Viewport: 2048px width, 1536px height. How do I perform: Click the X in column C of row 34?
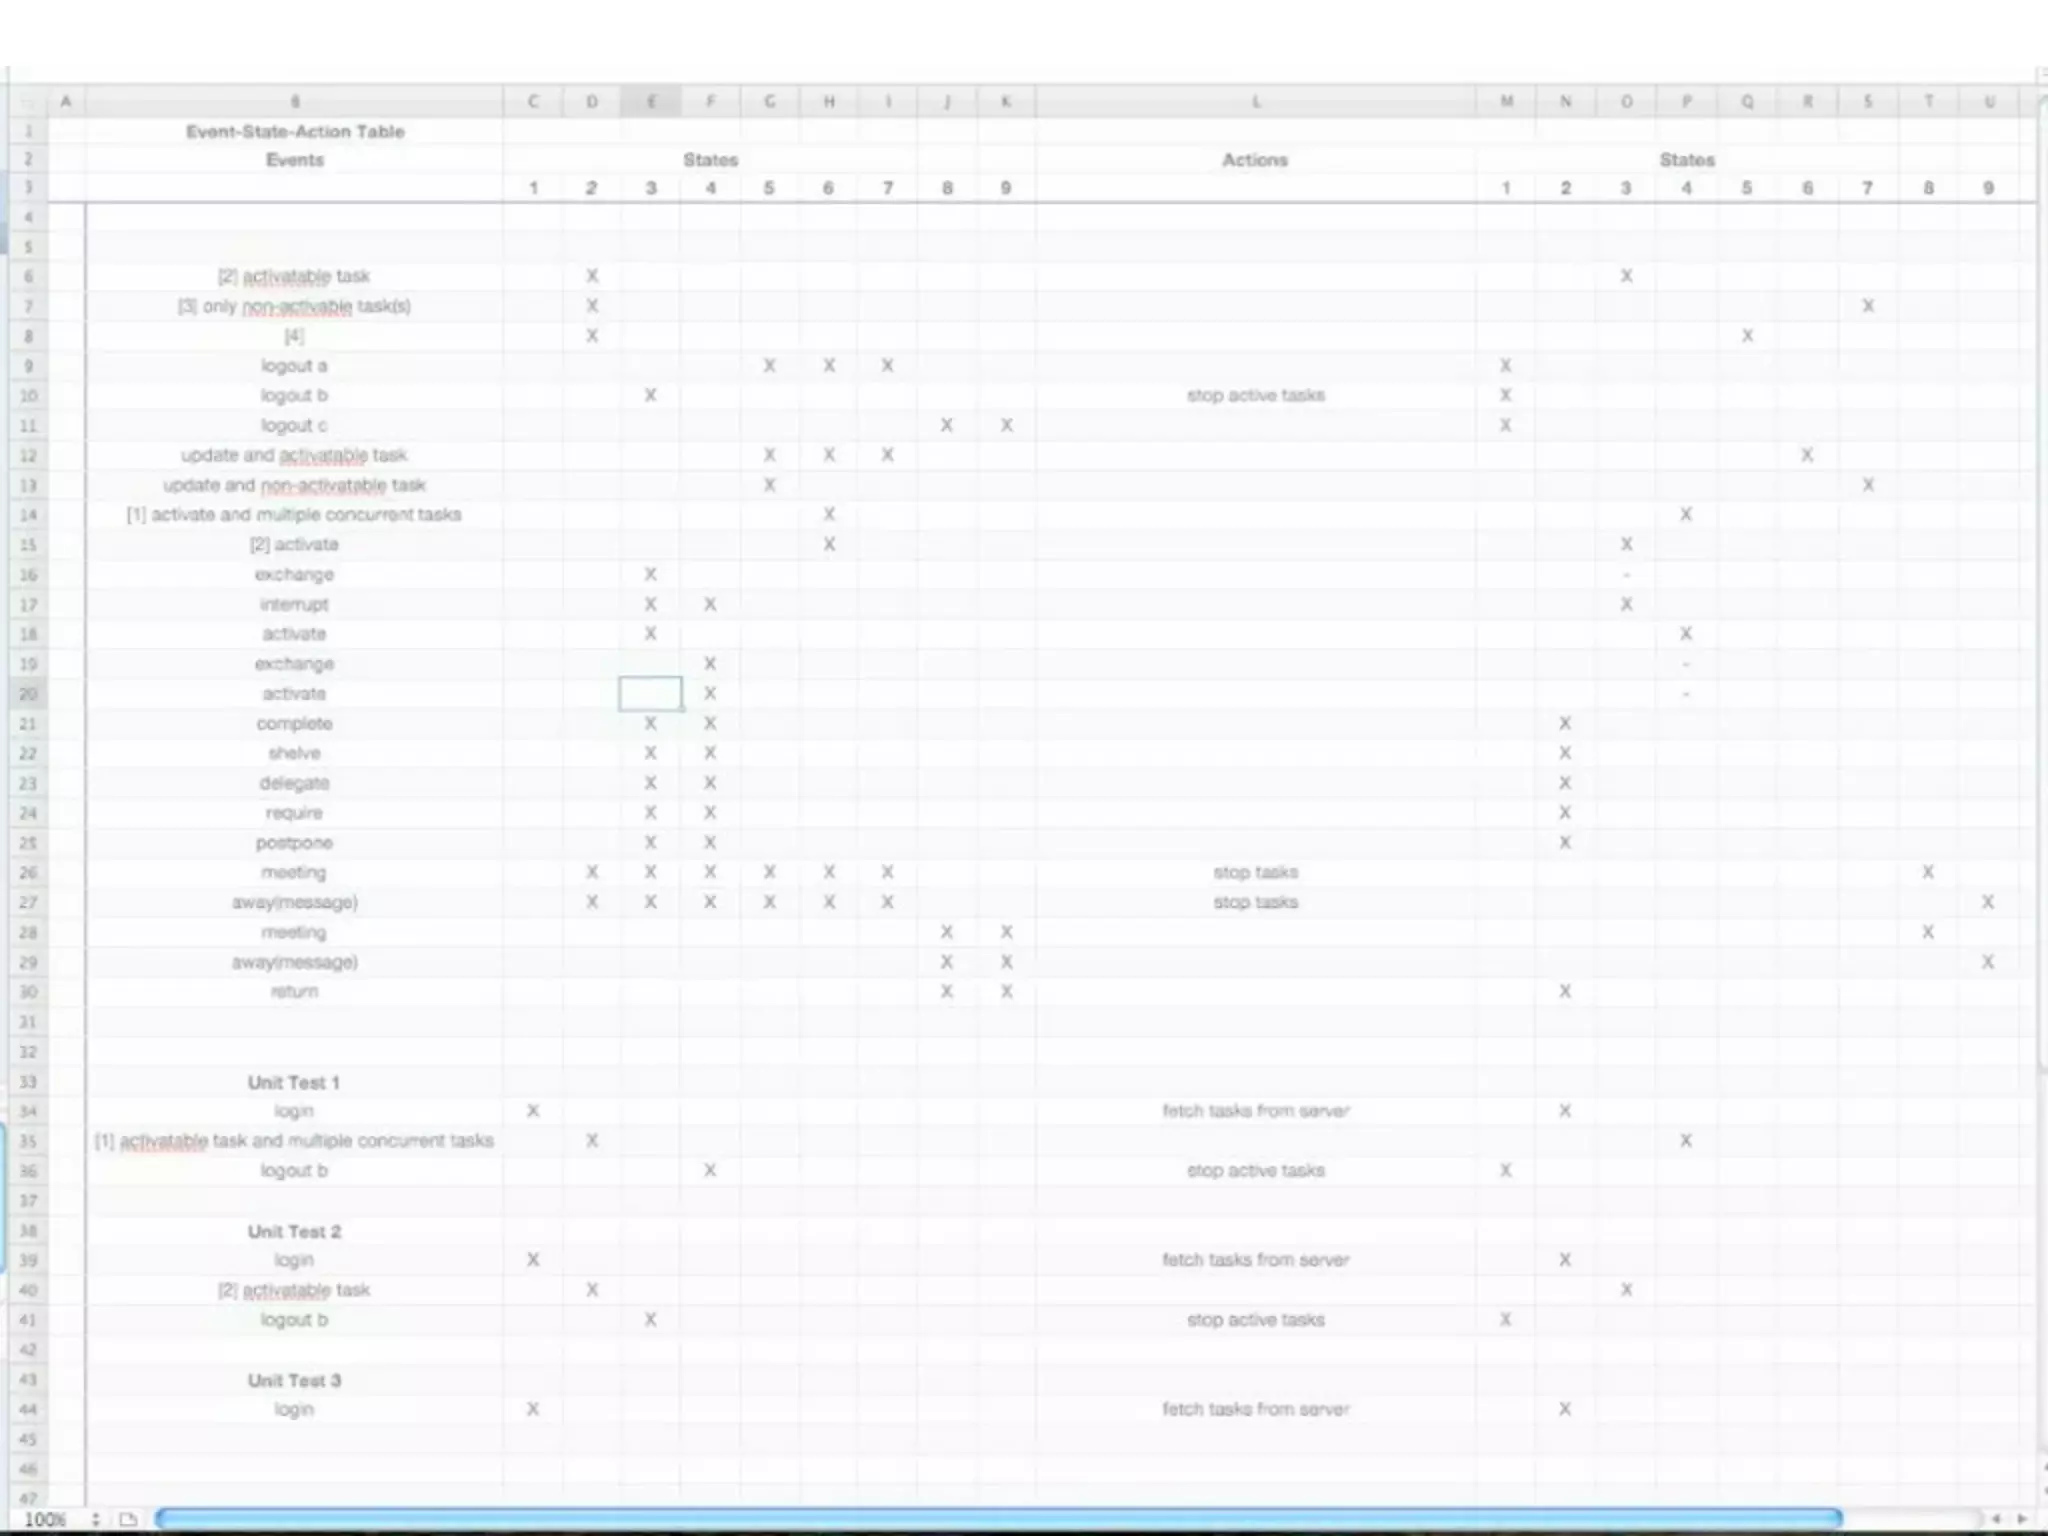coord(533,1111)
